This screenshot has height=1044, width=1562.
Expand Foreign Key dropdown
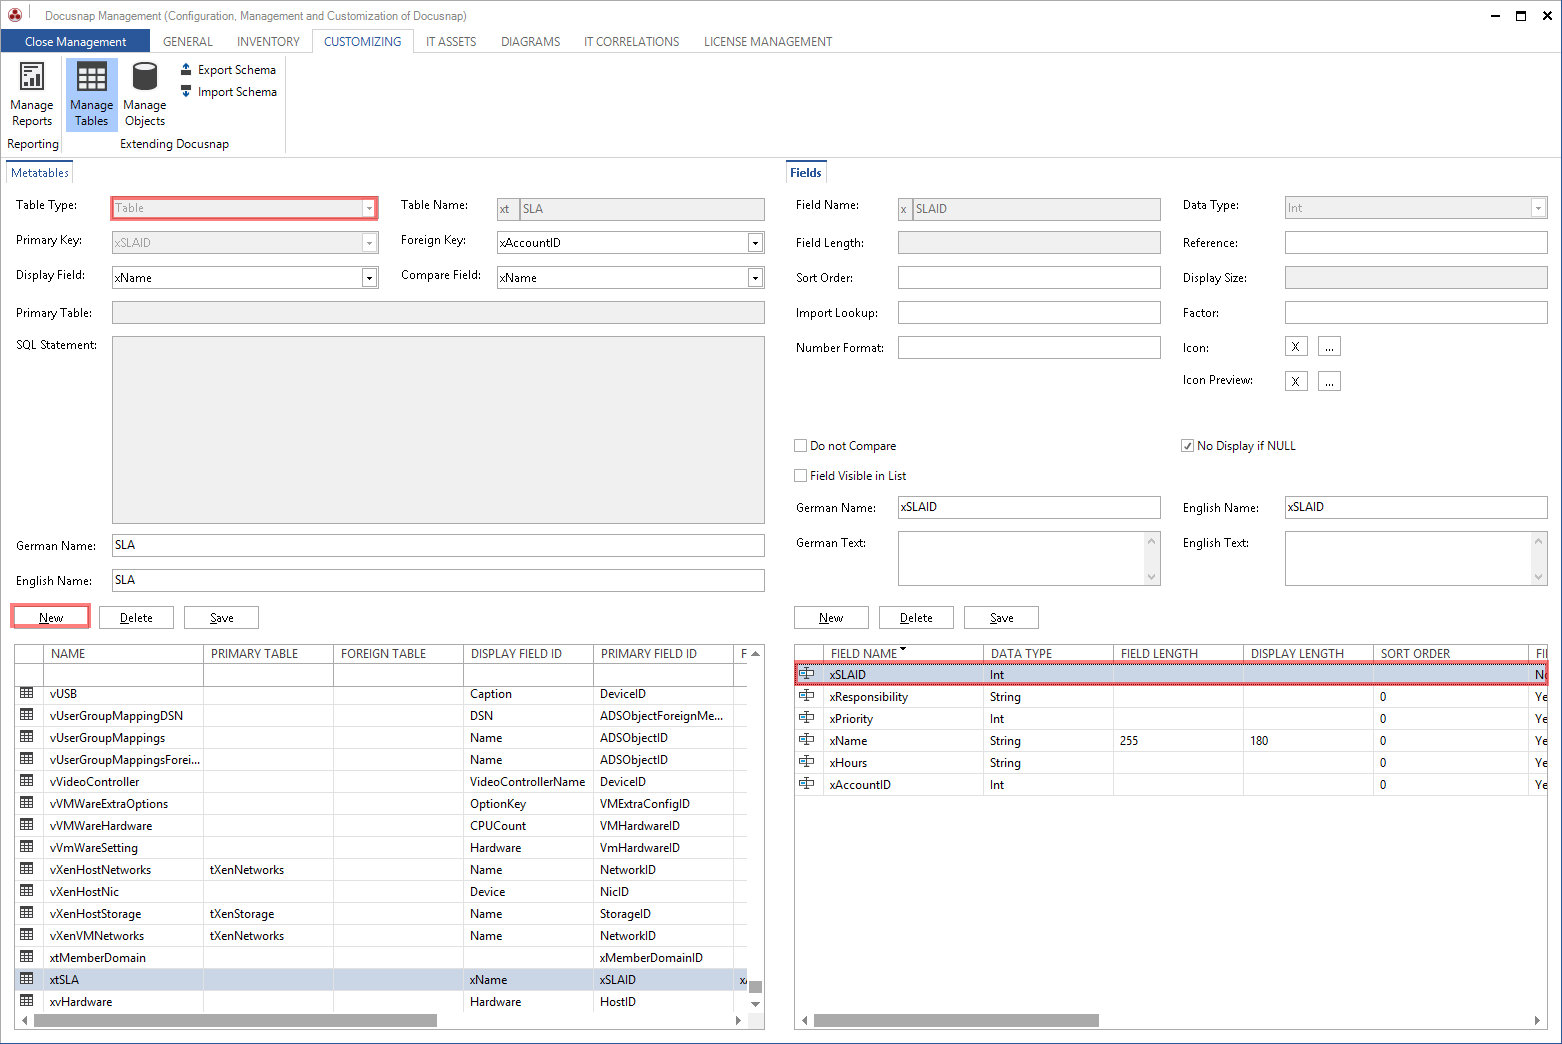point(755,243)
